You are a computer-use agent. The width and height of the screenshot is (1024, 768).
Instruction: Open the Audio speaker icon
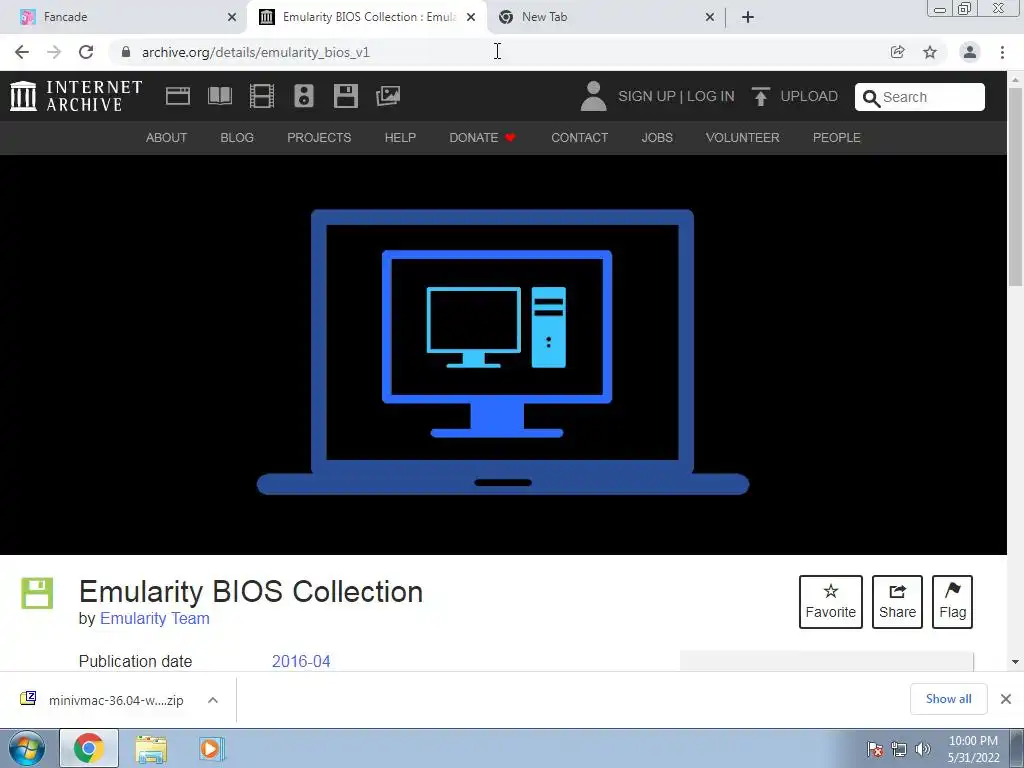[304, 96]
